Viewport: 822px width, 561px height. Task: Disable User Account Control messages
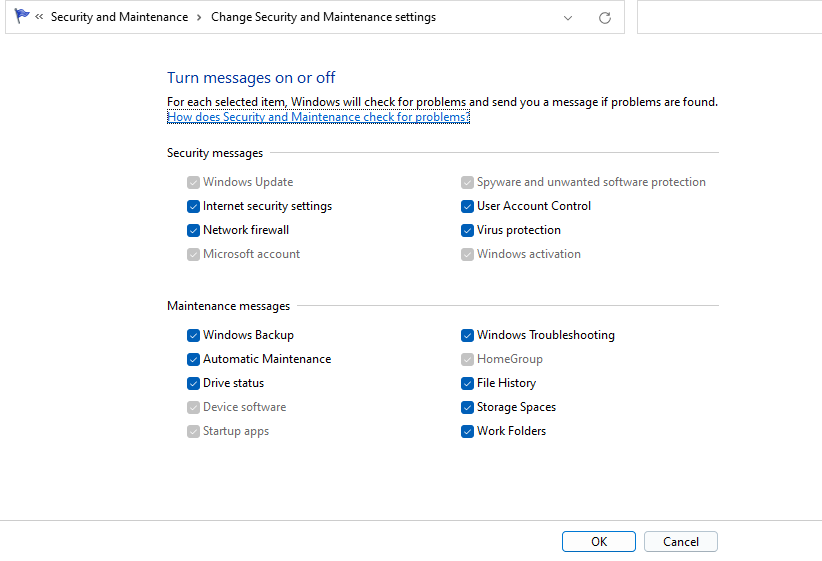467,206
